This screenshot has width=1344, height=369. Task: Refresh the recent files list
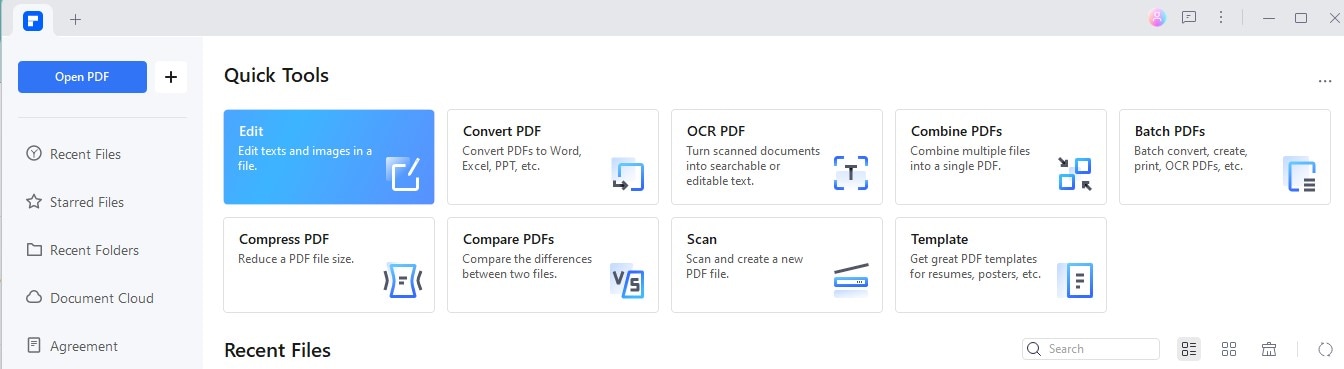point(1325,349)
